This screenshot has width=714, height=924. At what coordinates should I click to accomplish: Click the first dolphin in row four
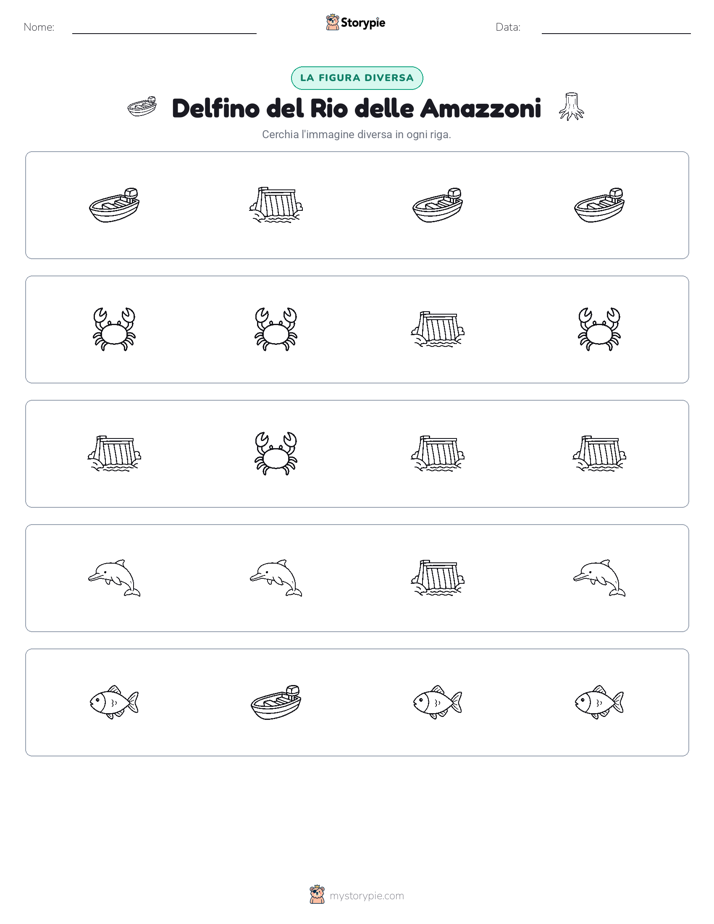114,578
